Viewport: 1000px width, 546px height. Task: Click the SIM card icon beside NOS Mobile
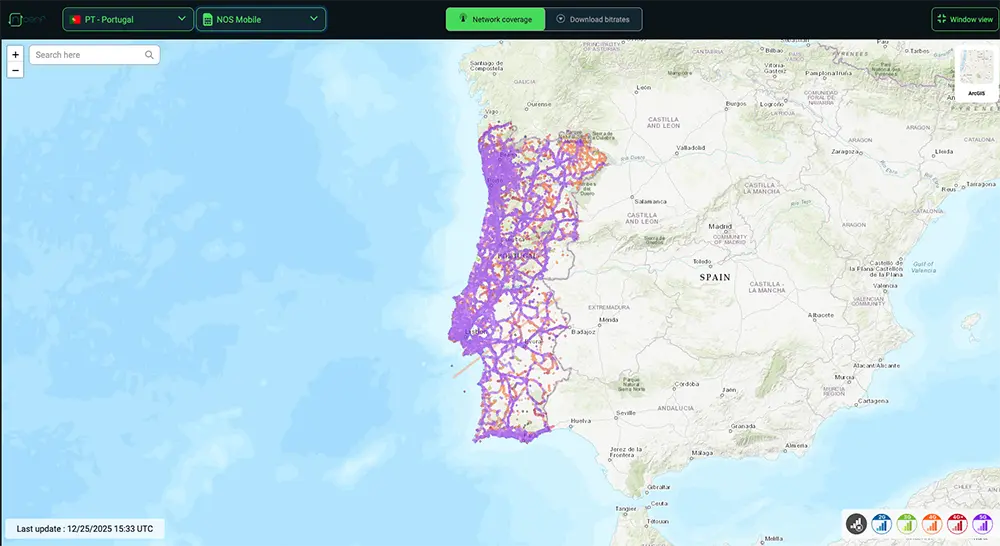(207, 20)
